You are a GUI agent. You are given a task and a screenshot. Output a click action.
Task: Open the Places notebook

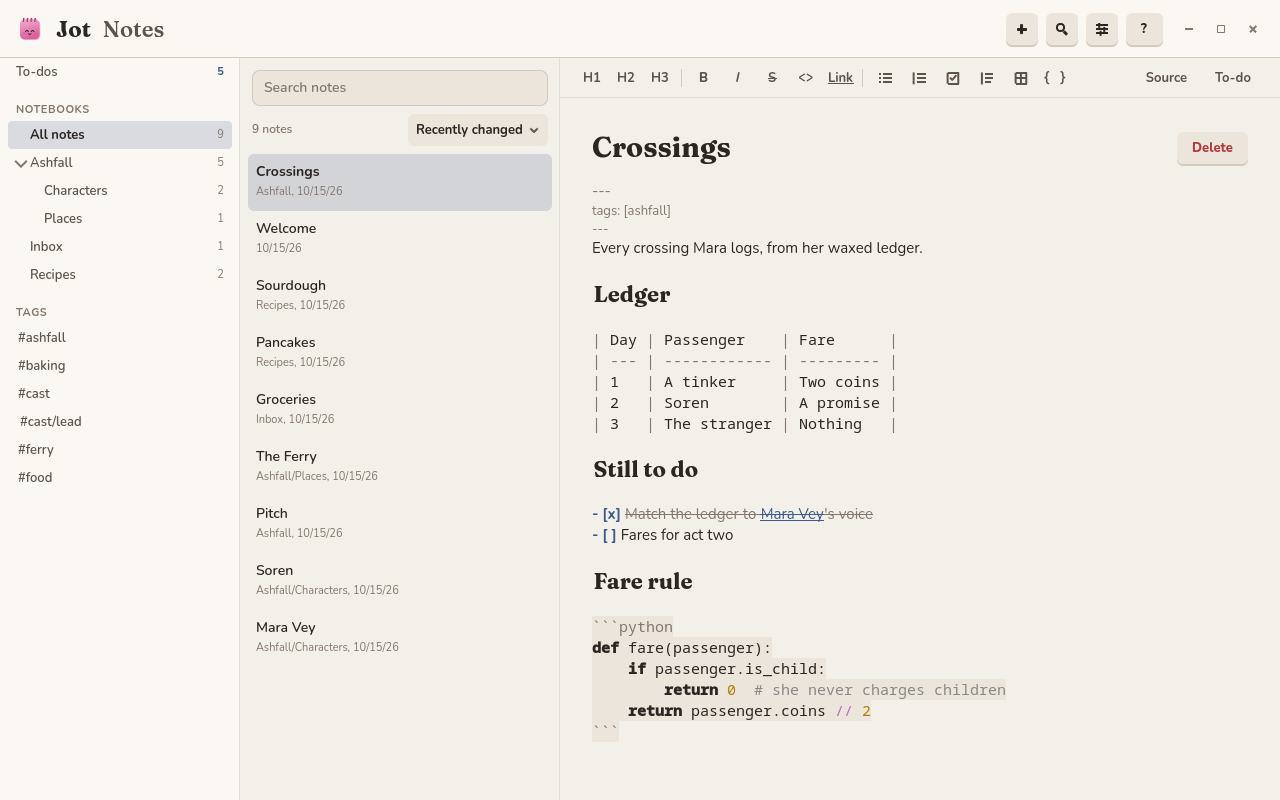click(120, 219)
